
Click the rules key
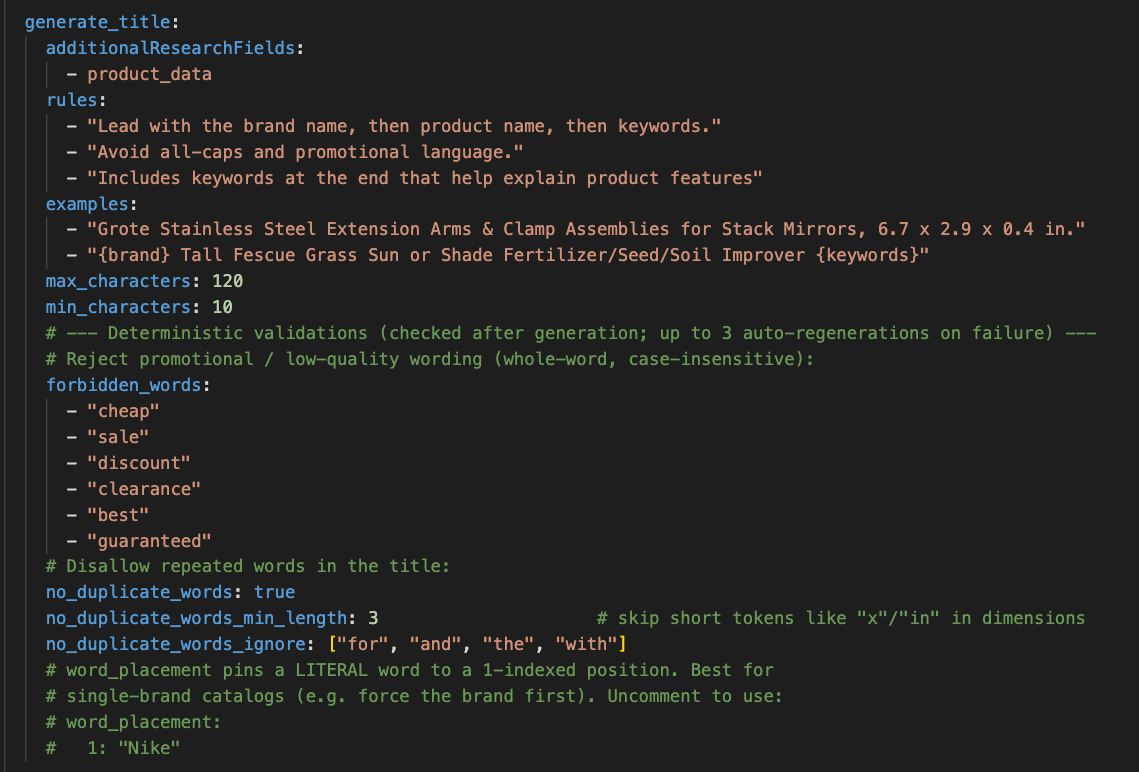coord(71,100)
